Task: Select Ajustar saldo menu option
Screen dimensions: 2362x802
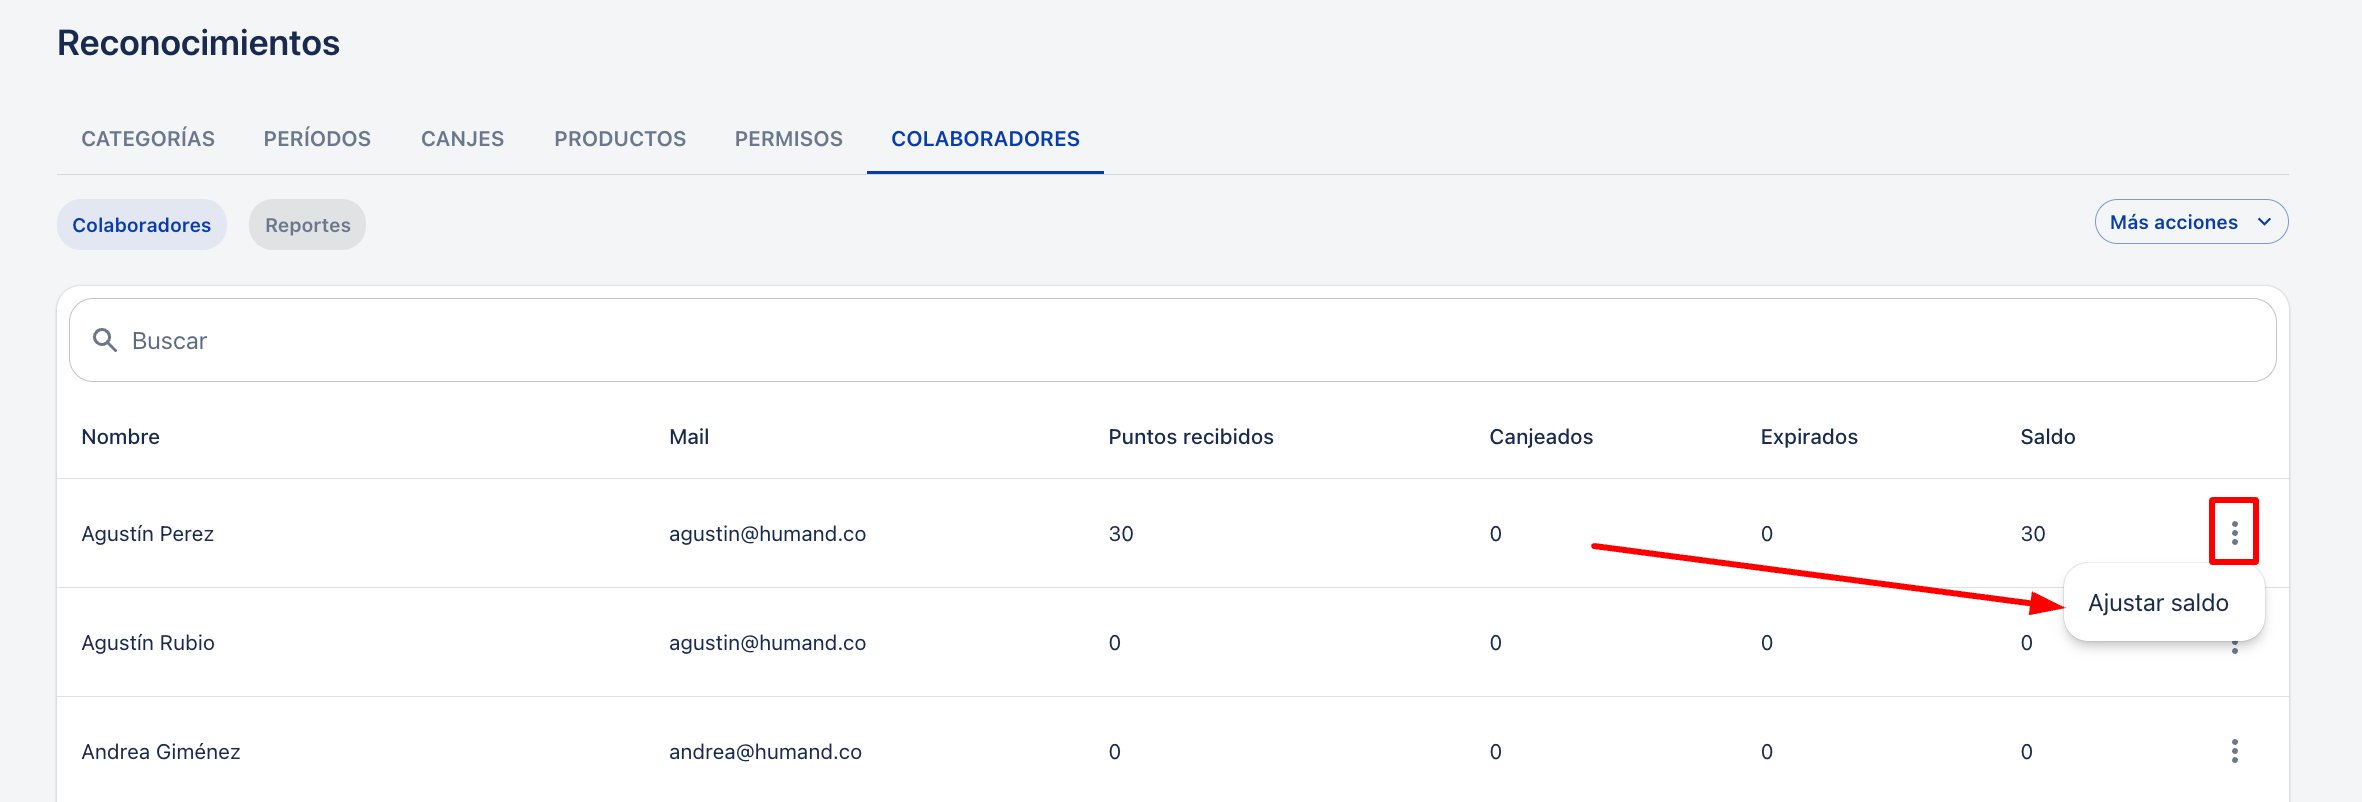Action: pyautogui.click(x=2158, y=603)
